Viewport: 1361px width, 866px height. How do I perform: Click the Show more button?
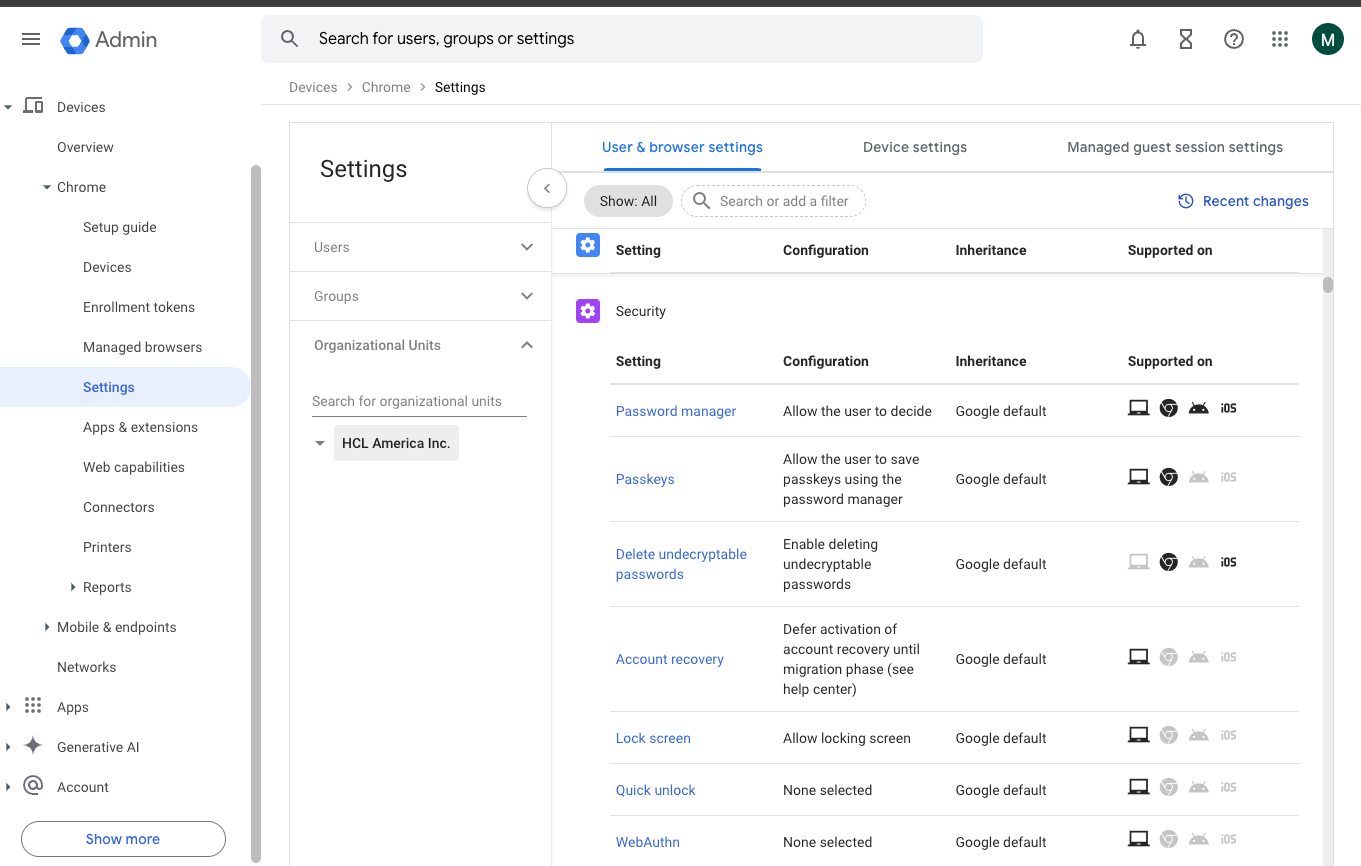[x=123, y=839]
